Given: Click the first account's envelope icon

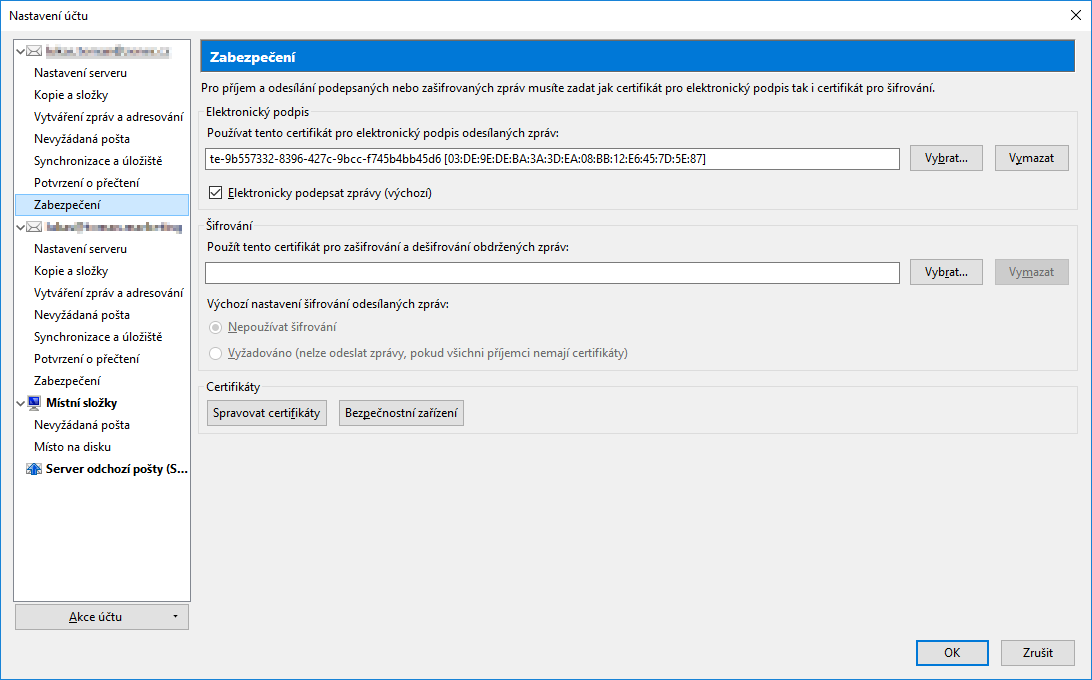Looking at the screenshot, I should pyautogui.click(x=33, y=51).
